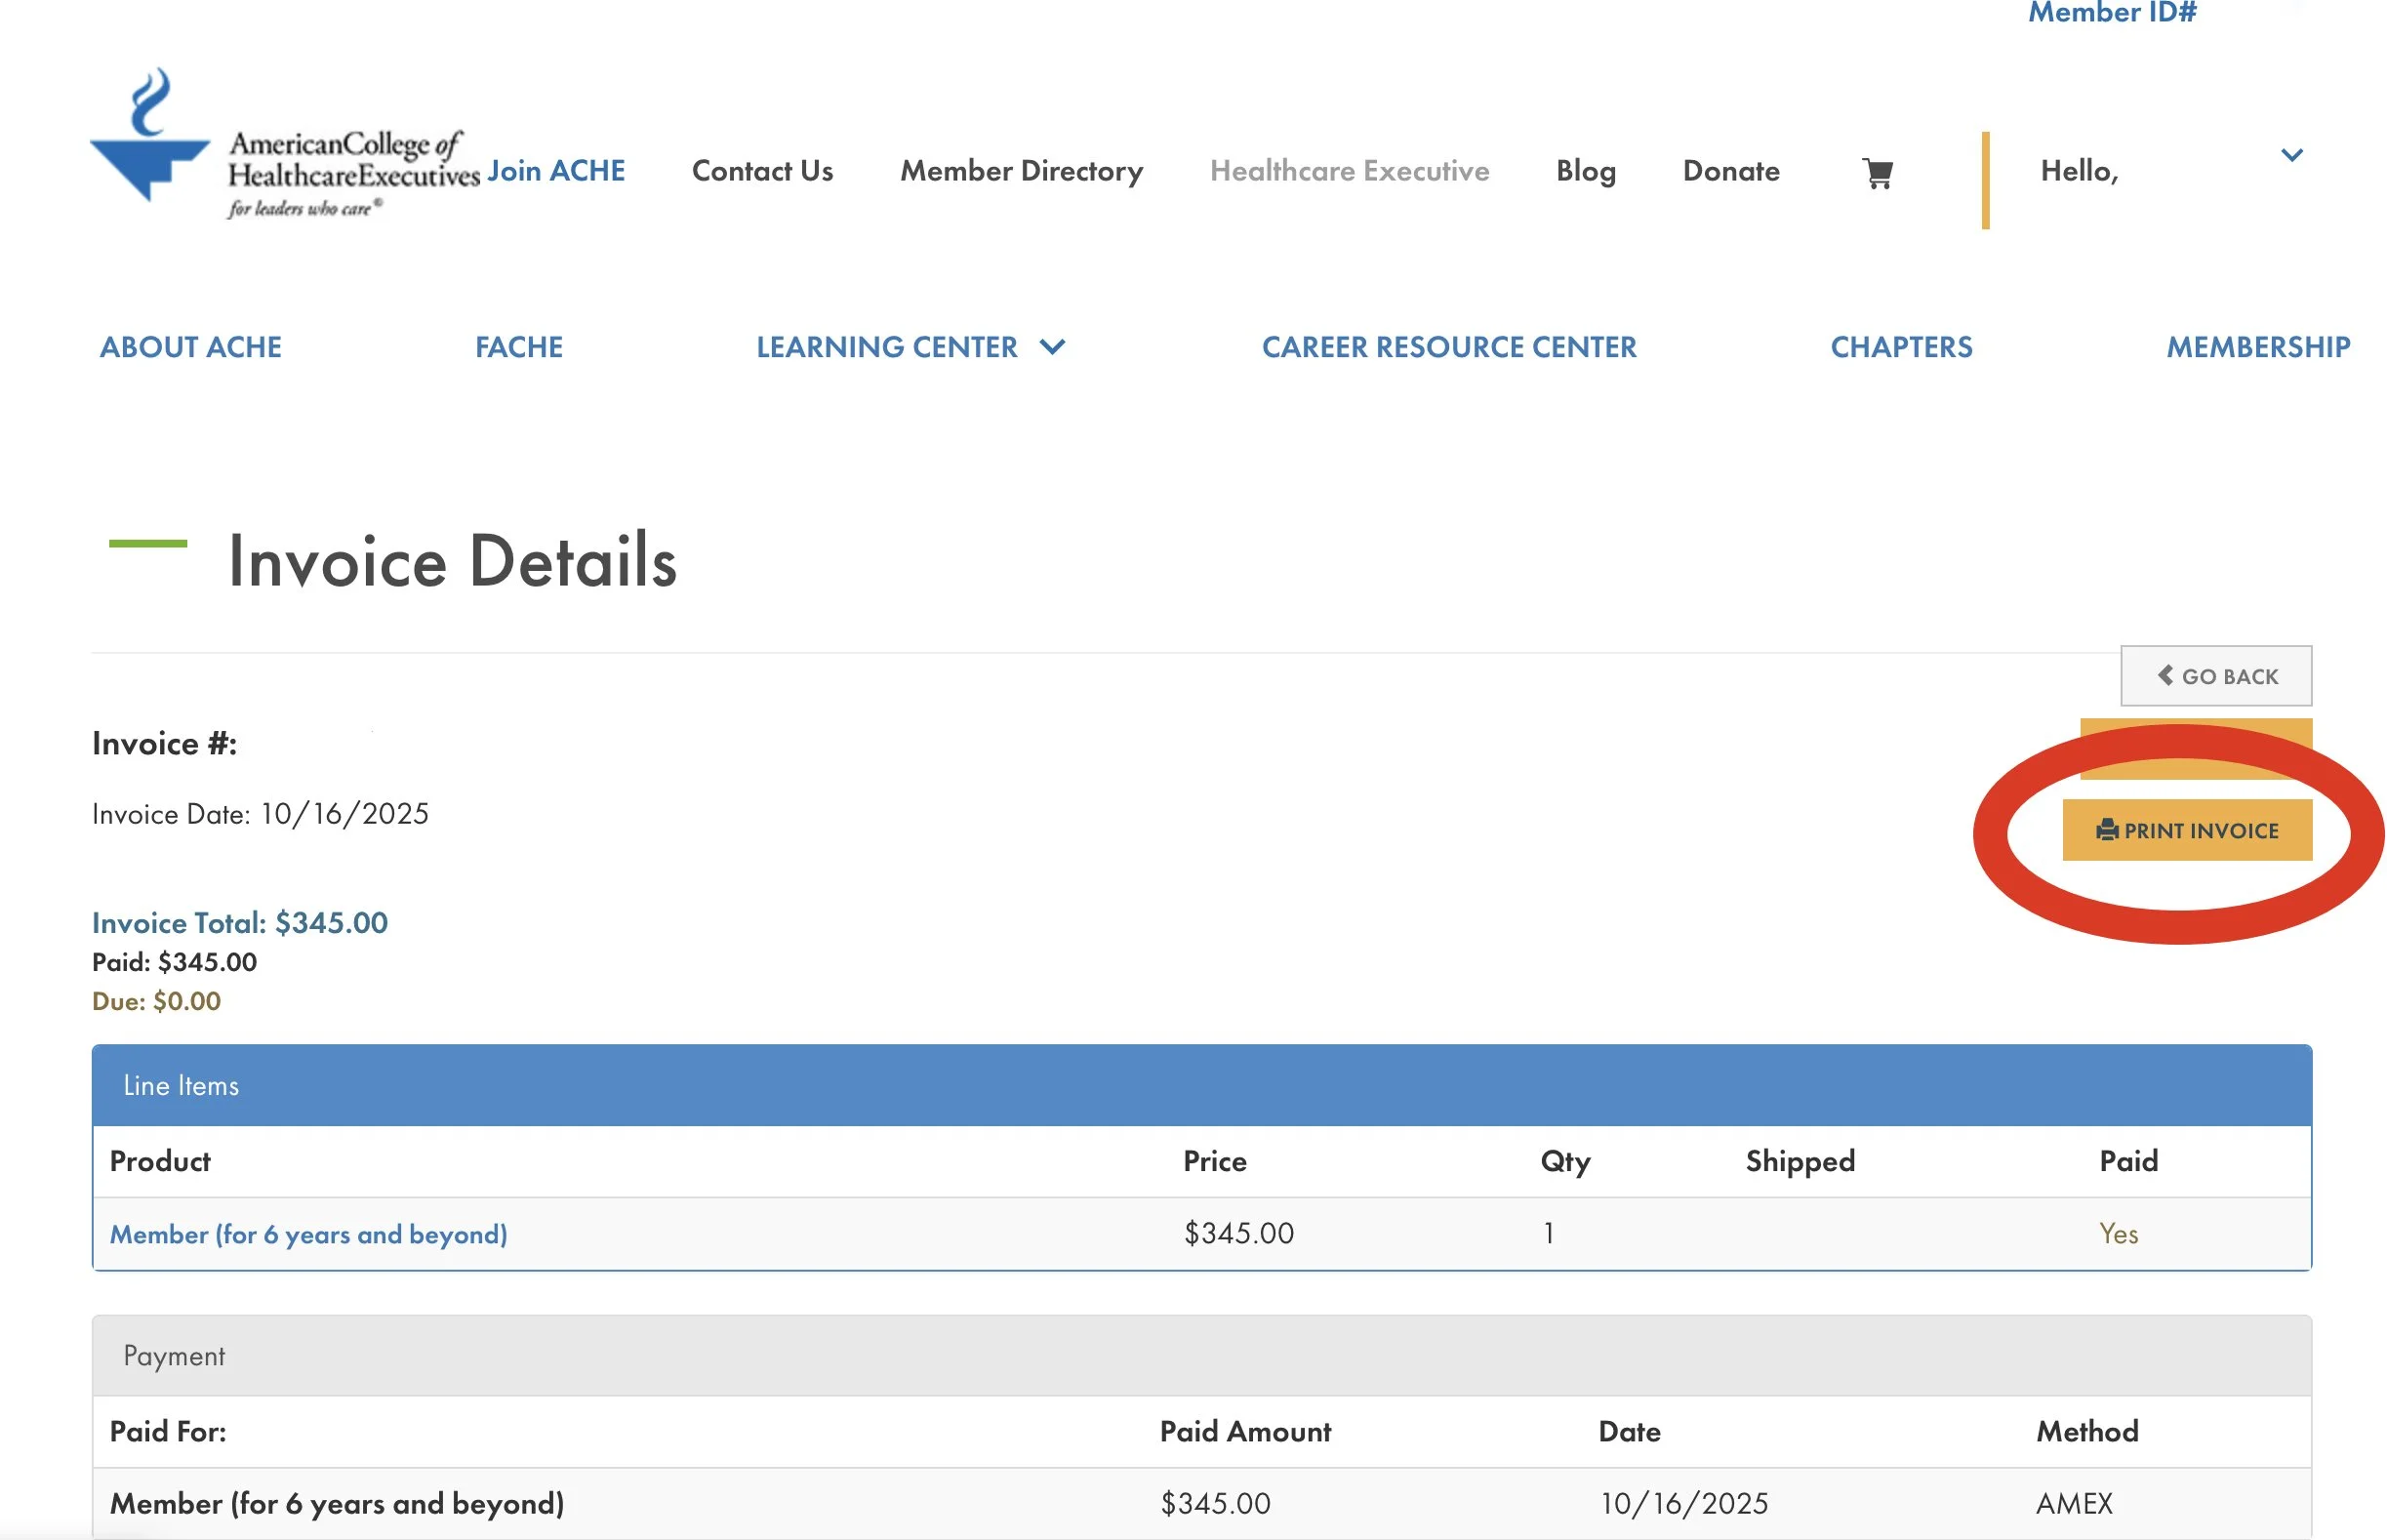2387x1540 pixels.
Task: Open the Member Directory link
Action: [1021, 171]
